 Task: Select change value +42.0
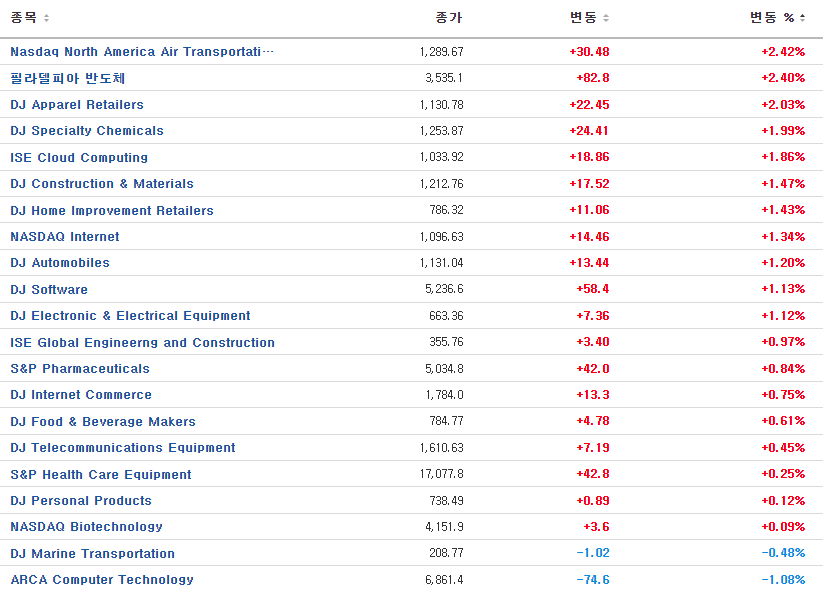593,368
